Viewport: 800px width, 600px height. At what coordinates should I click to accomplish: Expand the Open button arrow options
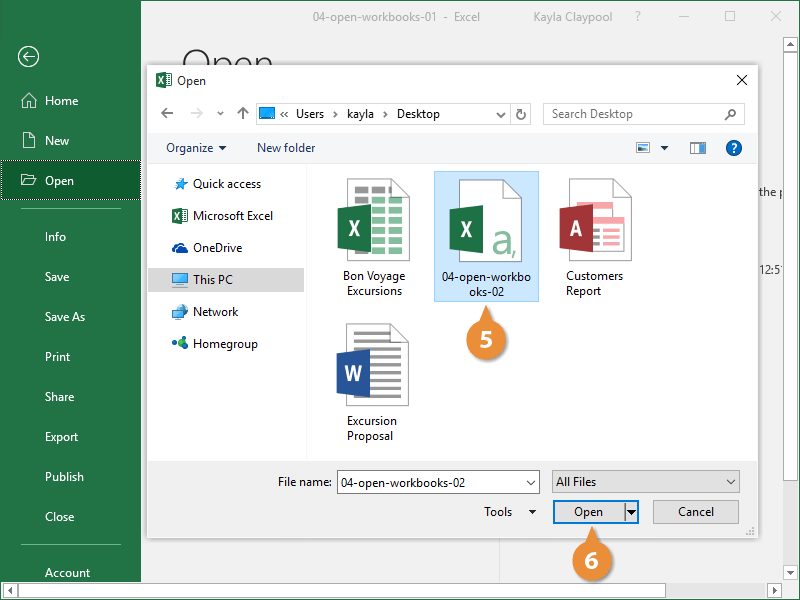[x=631, y=512]
